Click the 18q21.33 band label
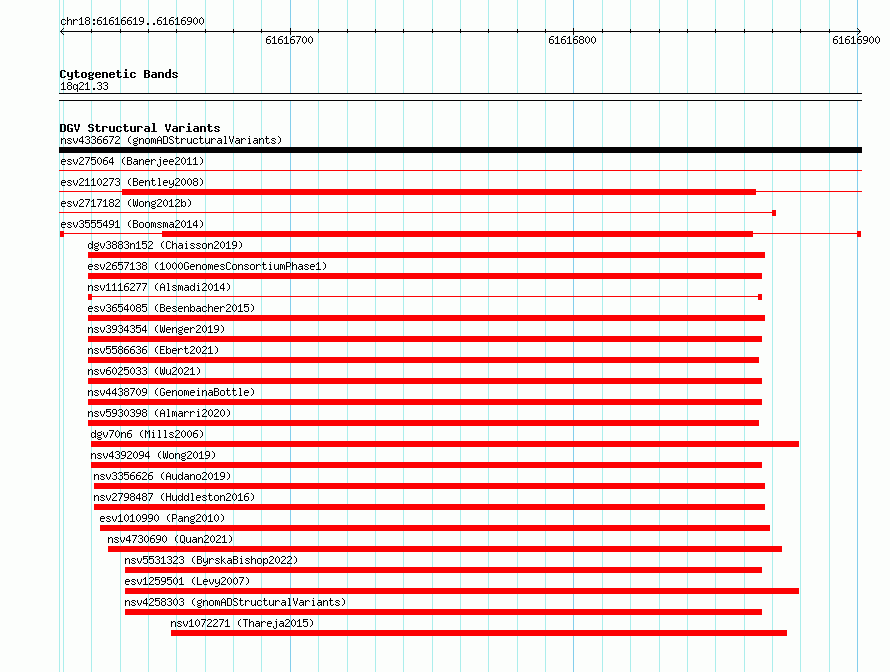The image size is (890, 672). pyautogui.click(x=84, y=86)
